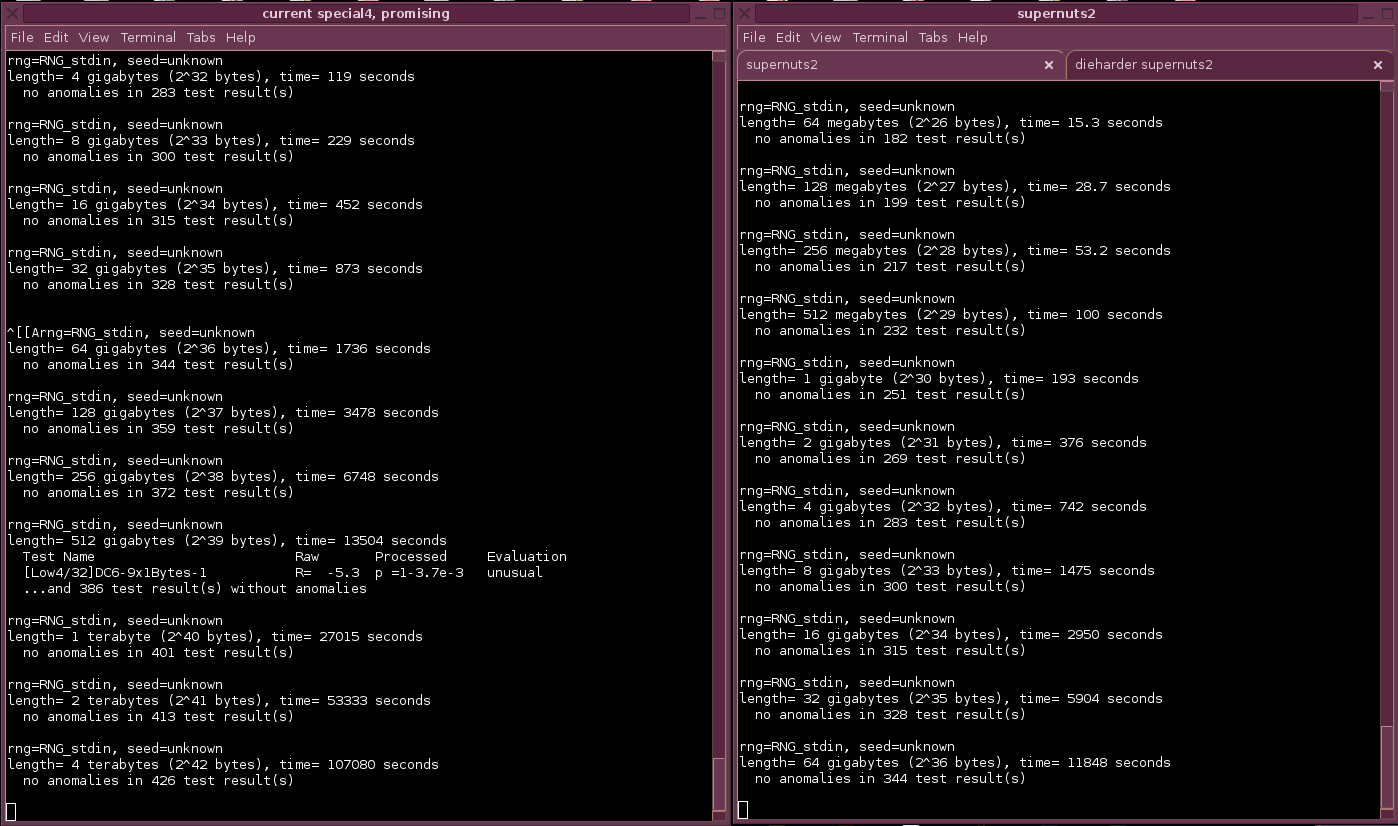Viewport: 1398px width, 826px height.
Task: Open window menu icon of current special4 window
Action: pyautogui.click(x=12, y=13)
